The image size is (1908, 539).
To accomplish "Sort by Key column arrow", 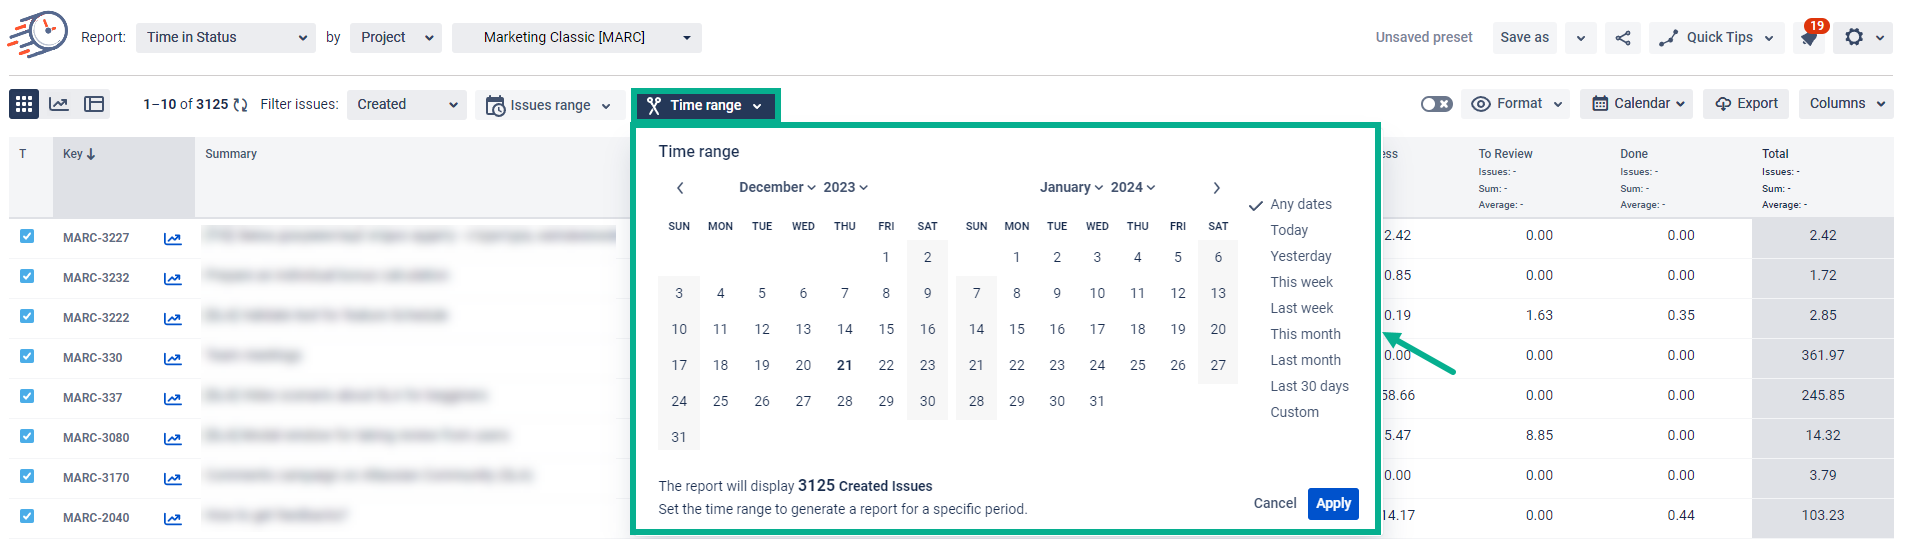I will [91, 154].
